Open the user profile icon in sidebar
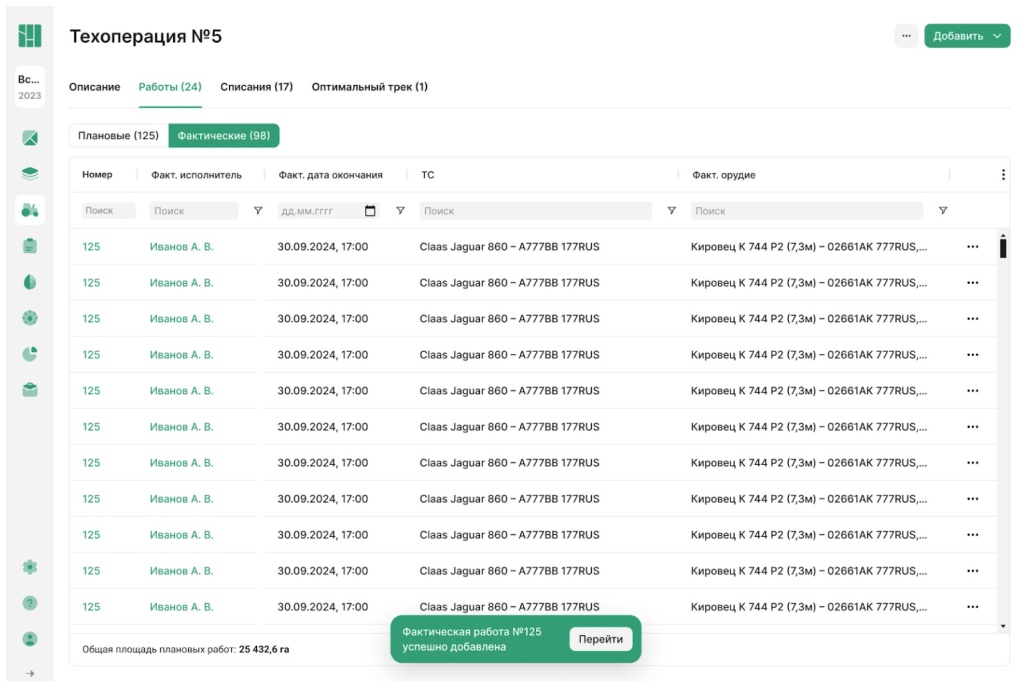1024x686 pixels. tap(30, 639)
